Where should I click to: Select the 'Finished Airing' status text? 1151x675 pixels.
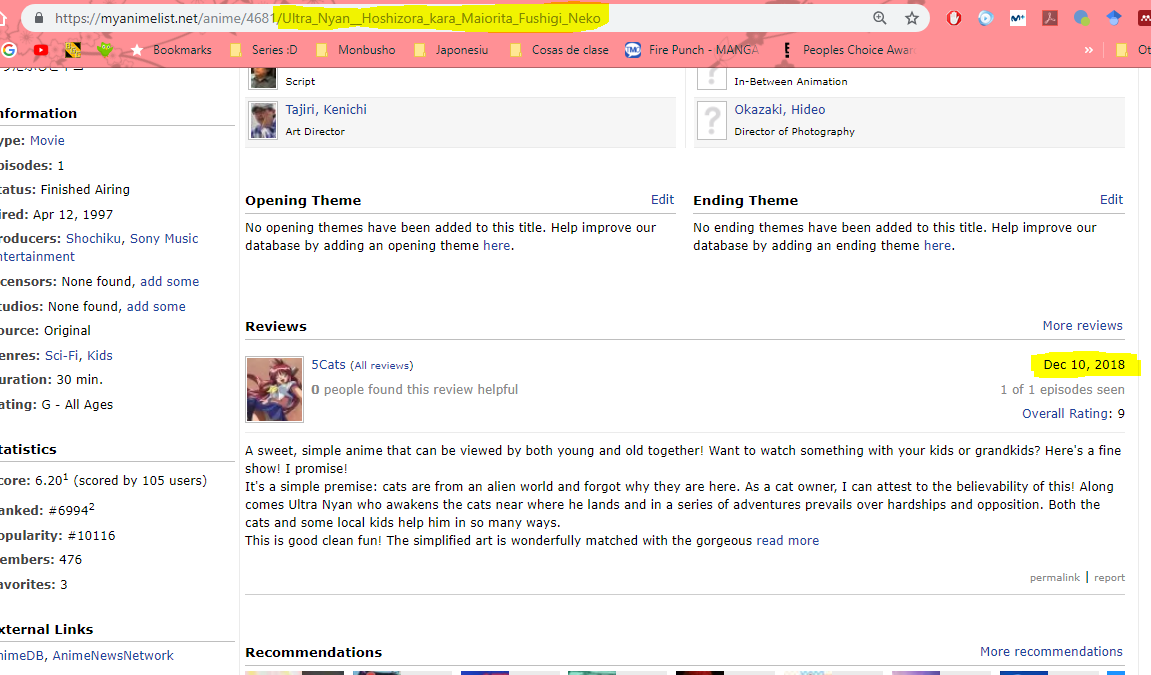pyautogui.click(x=85, y=189)
